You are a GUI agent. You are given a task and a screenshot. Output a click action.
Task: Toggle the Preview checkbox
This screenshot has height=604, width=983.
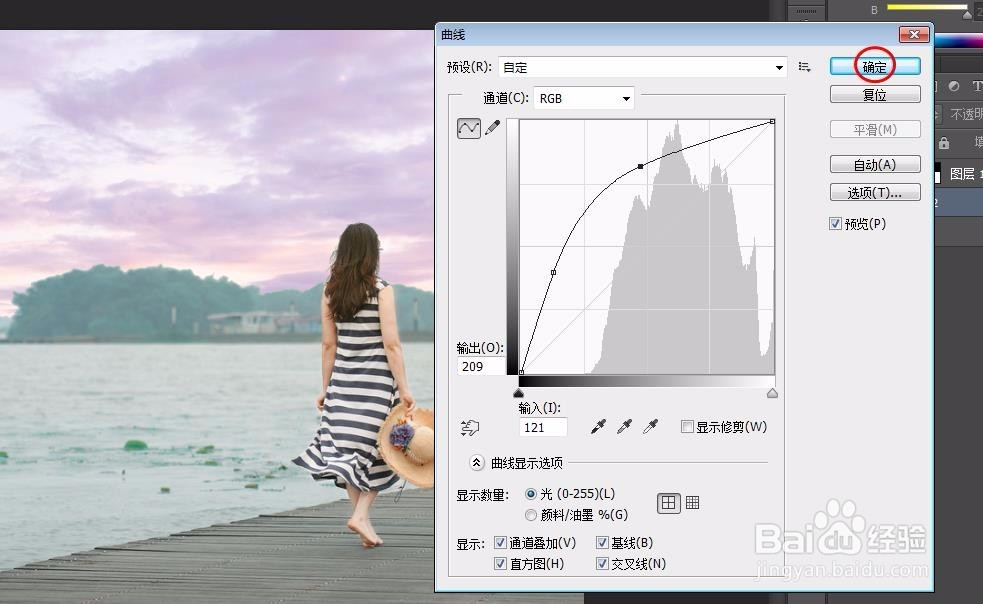[835, 224]
